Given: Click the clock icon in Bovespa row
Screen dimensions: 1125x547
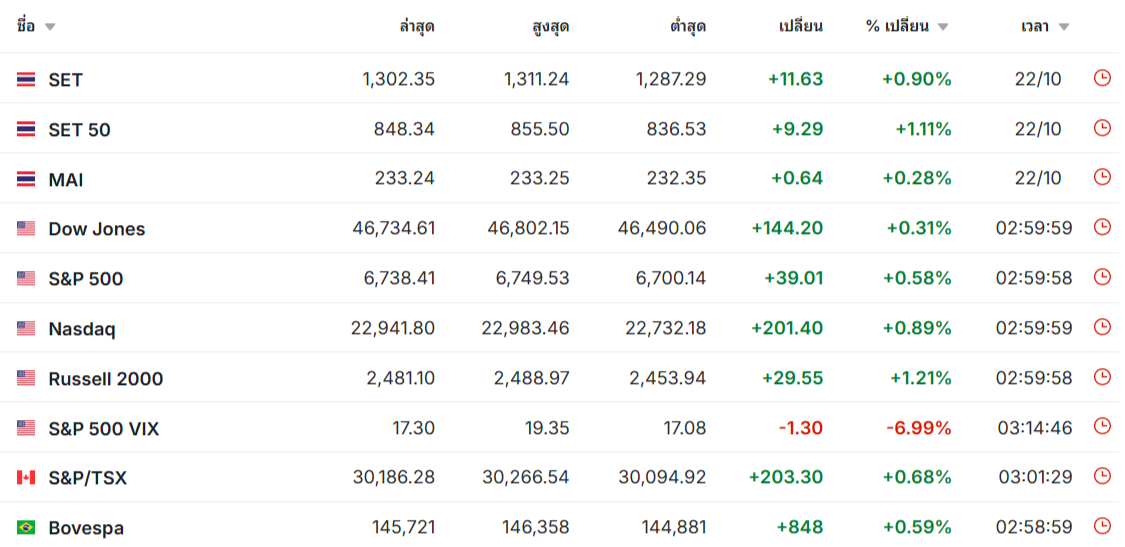Looking at the screenshot, I should pos(1101,526).
